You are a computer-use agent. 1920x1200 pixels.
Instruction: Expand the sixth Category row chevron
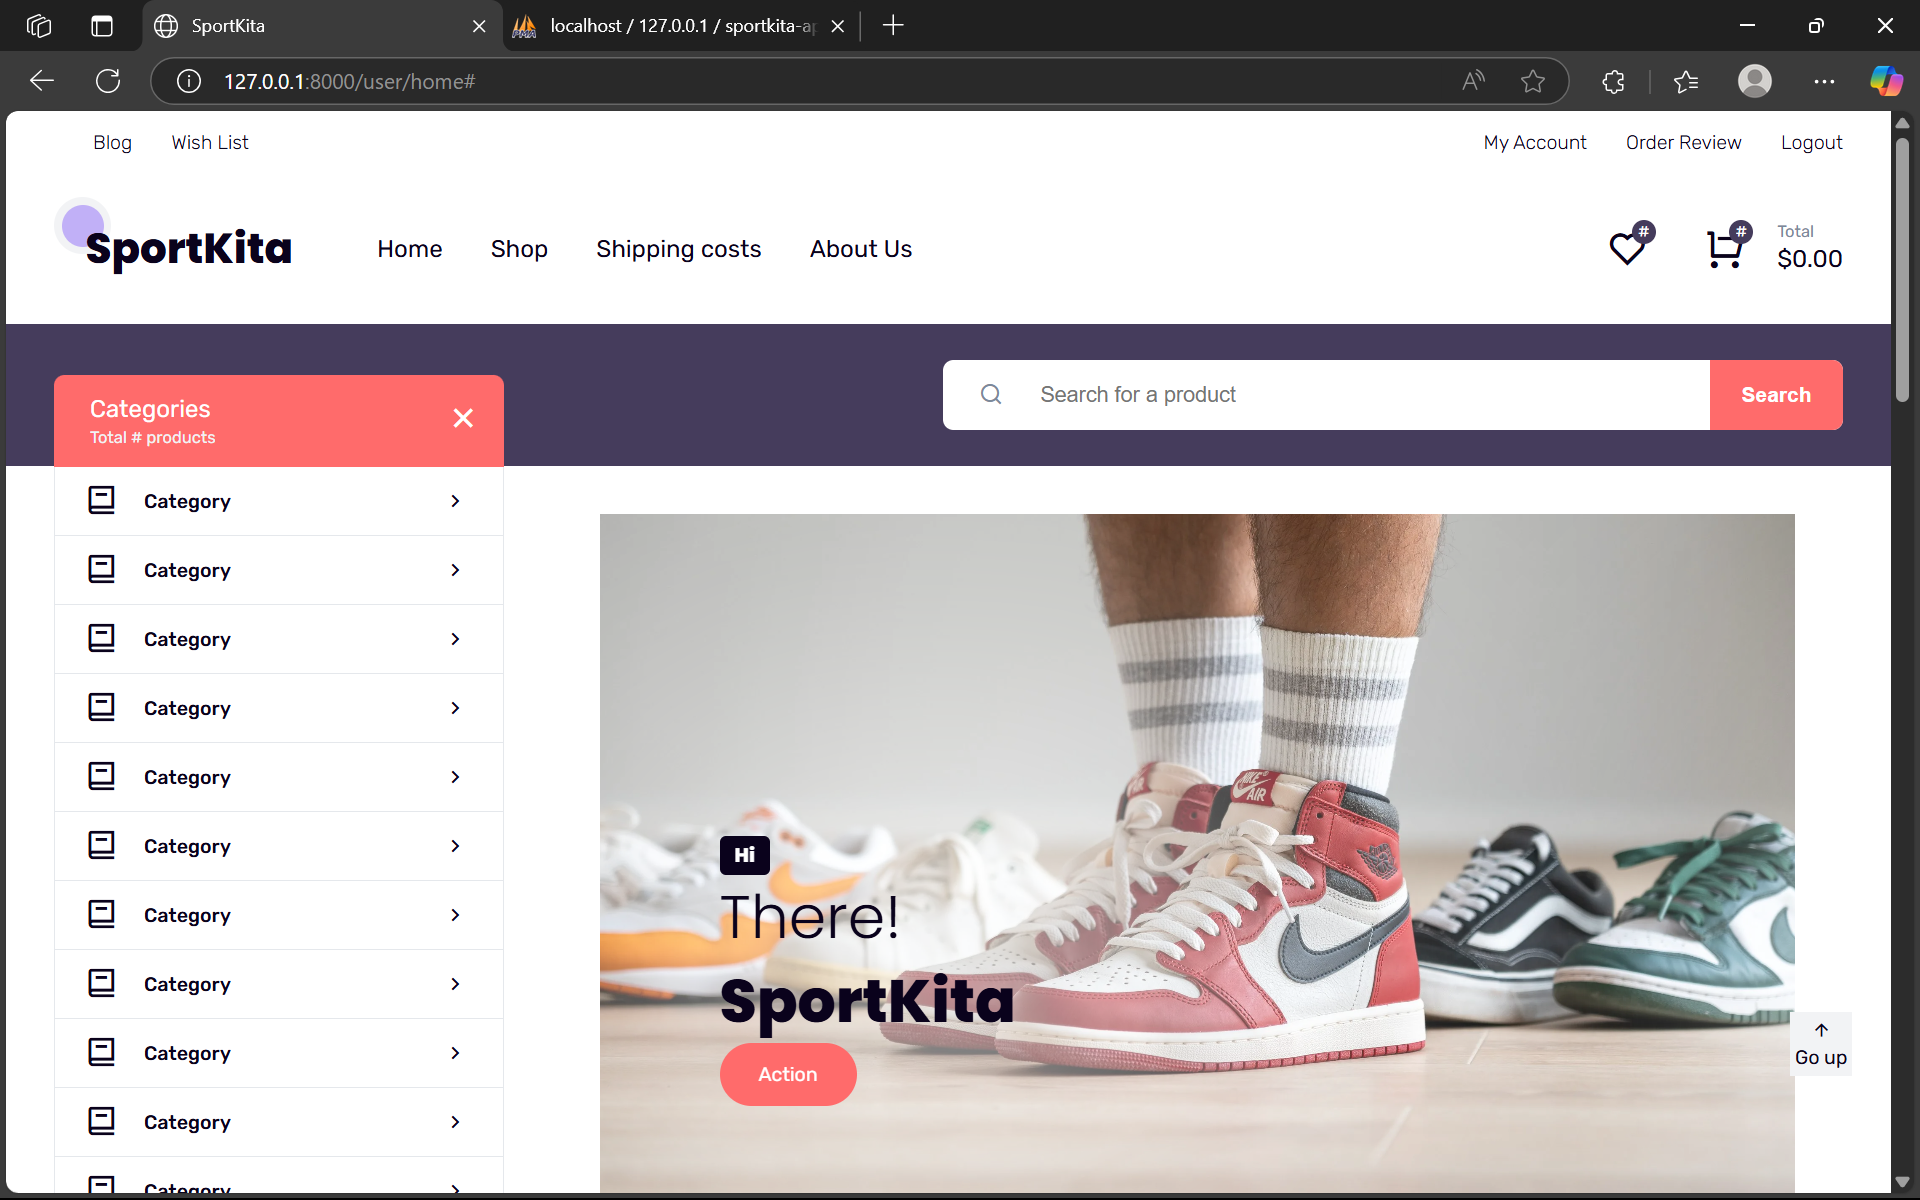coord(455,846)
